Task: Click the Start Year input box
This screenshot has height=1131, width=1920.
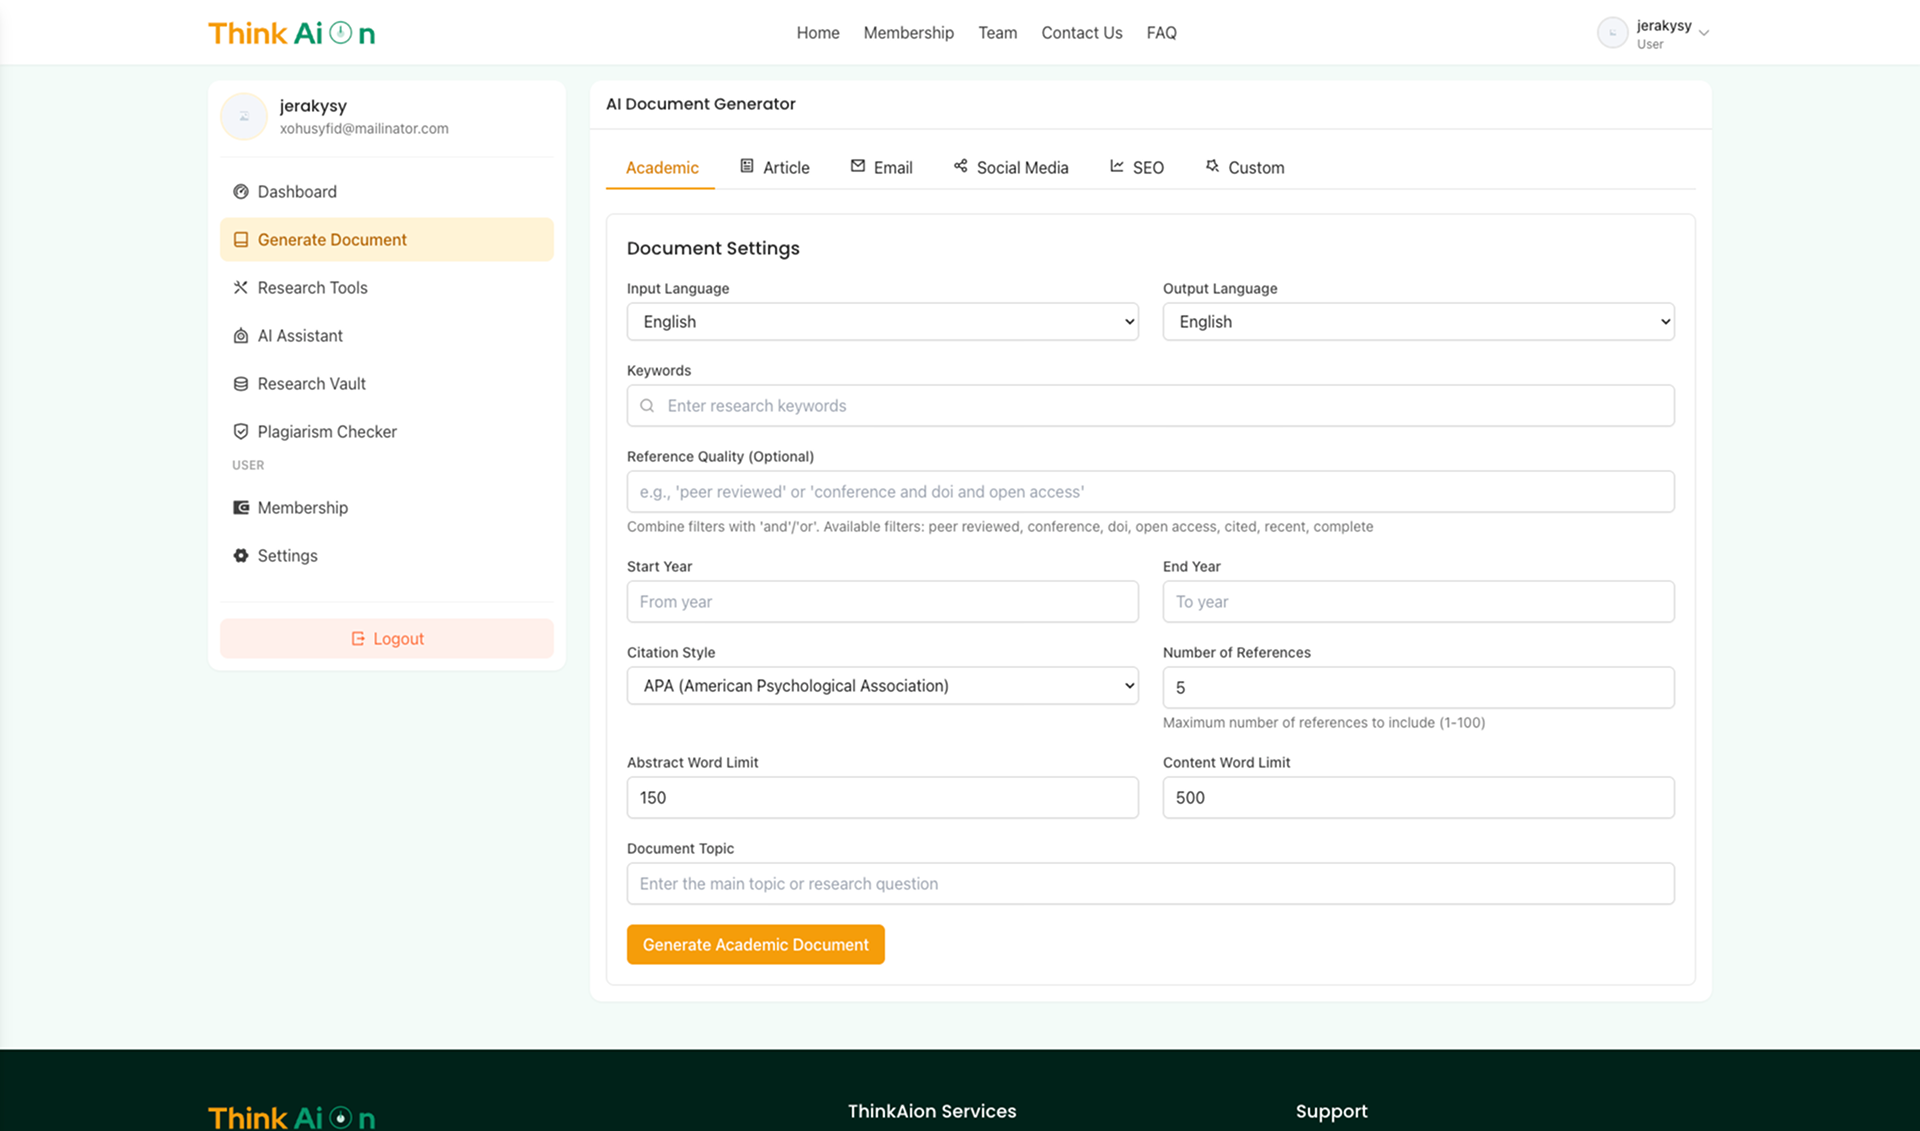Action: click(x=881, y=601)
